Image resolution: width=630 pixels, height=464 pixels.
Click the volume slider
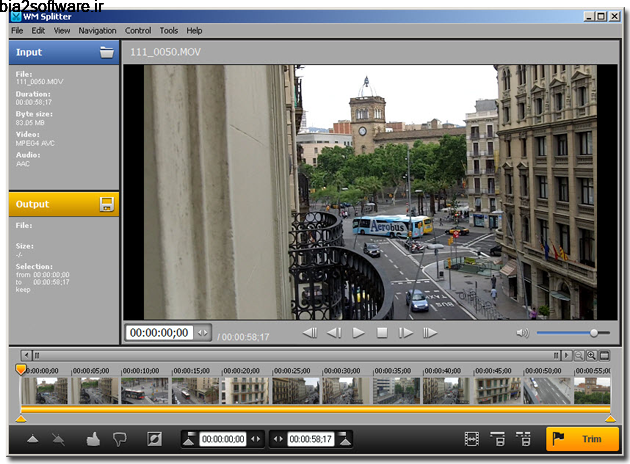click(572, 333)
